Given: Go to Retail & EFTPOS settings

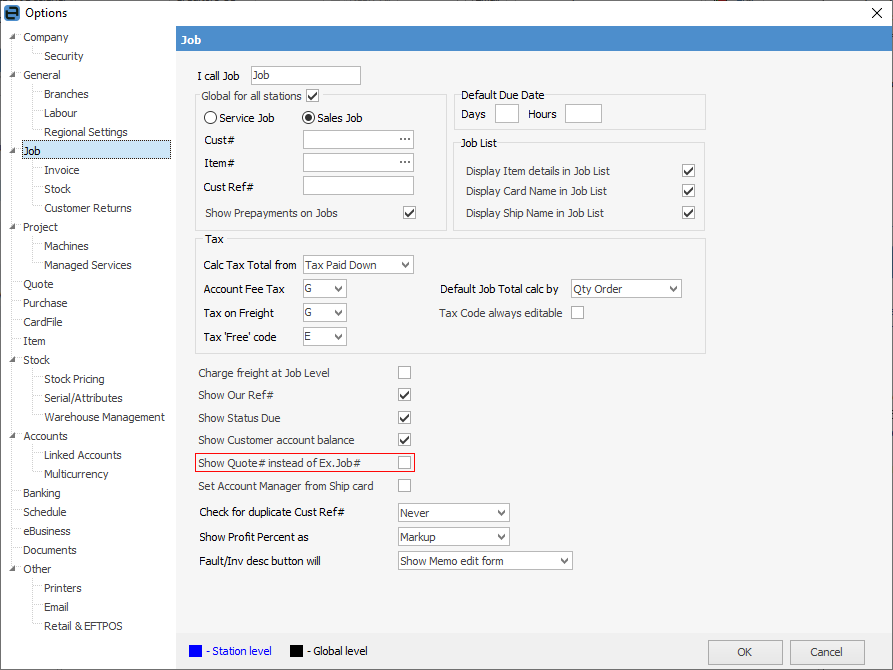Looking at the screenshot, I should (83, 626).
